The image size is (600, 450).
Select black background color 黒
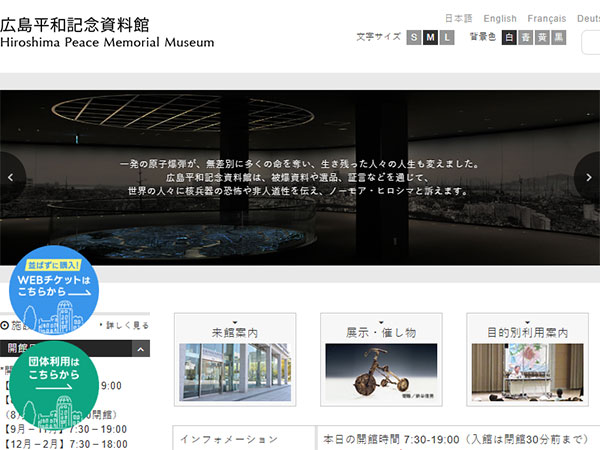559,38
